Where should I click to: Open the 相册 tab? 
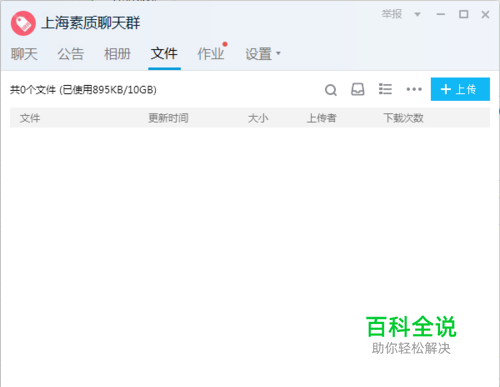pos(117,54)
